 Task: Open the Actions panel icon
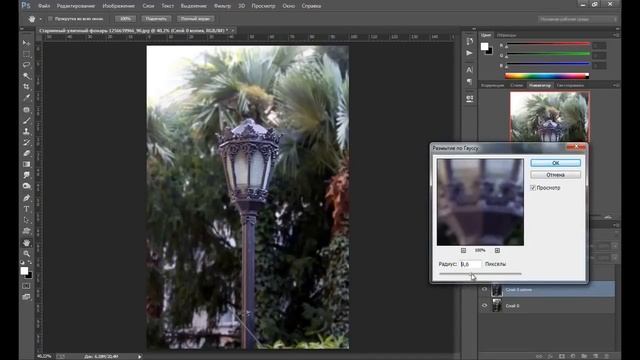(469, 53)
